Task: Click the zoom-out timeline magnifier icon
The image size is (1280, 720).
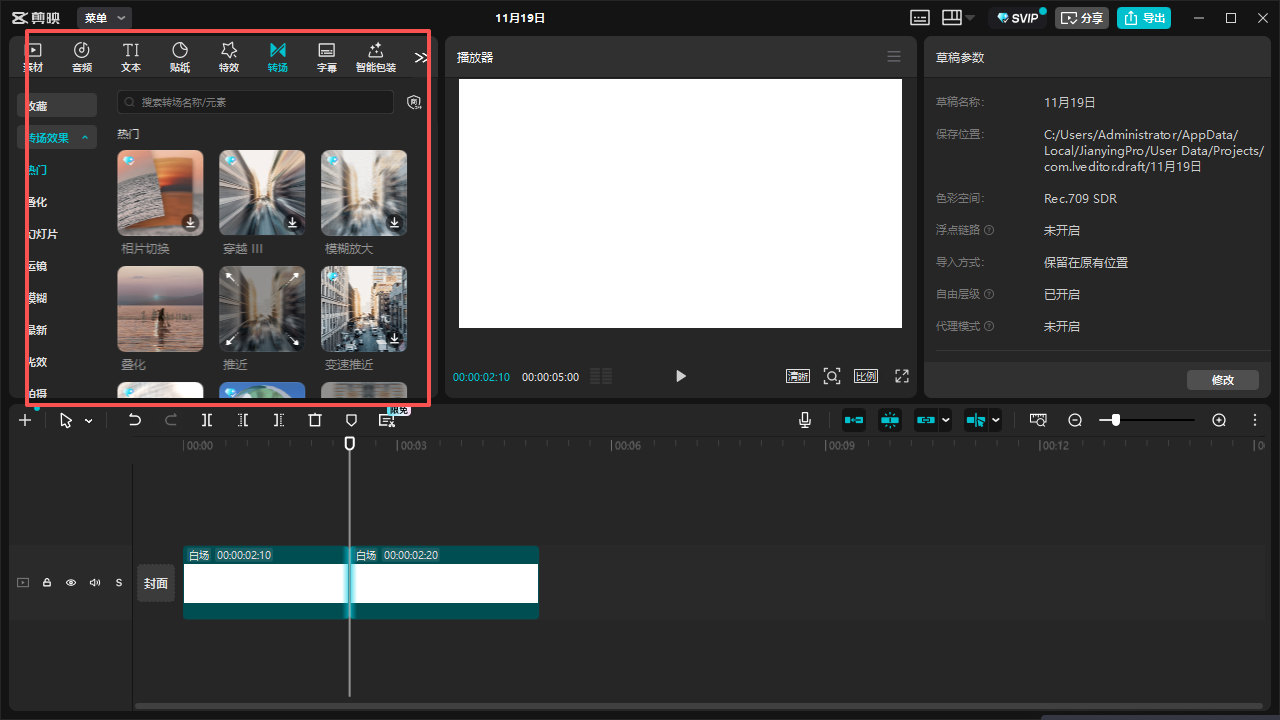Action: pos(1075,421)
